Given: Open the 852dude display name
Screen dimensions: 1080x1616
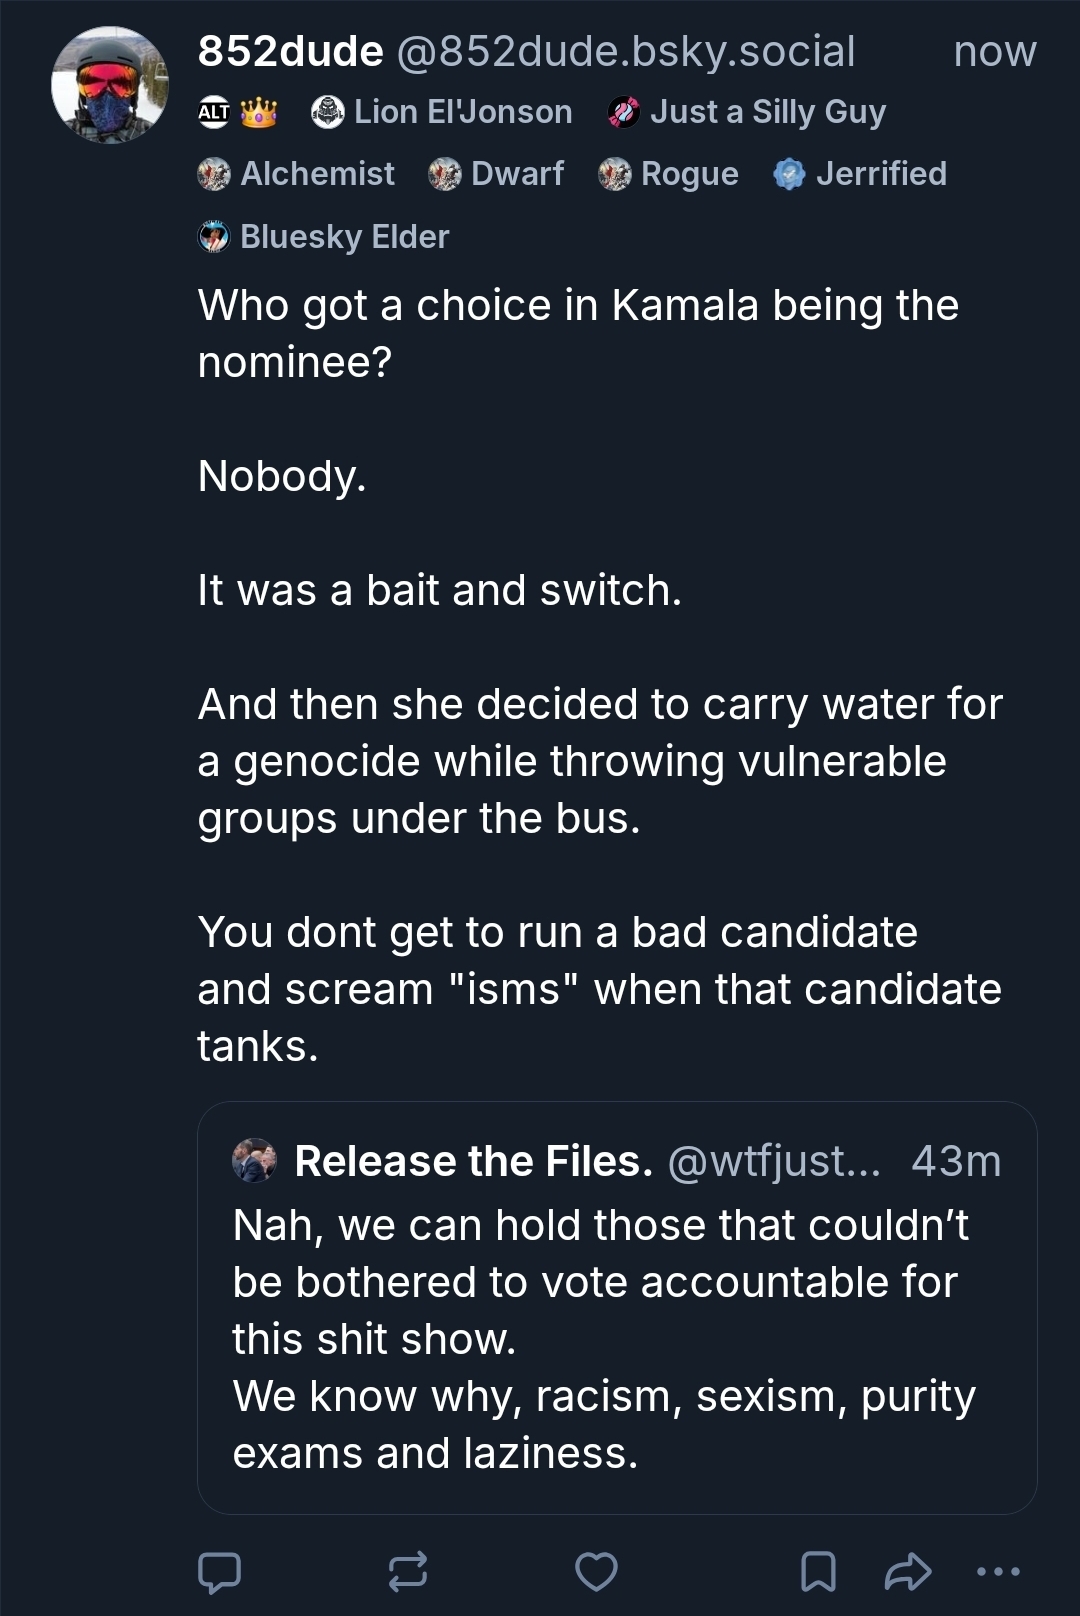Looking at the screenshot, I should pos(290,51).
